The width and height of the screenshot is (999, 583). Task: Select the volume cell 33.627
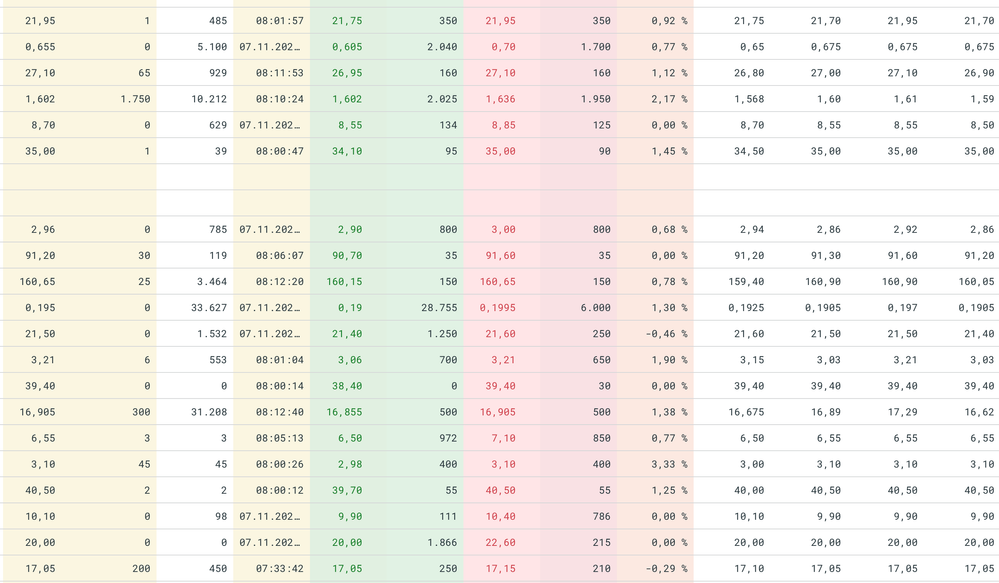[x=209, y=308]
